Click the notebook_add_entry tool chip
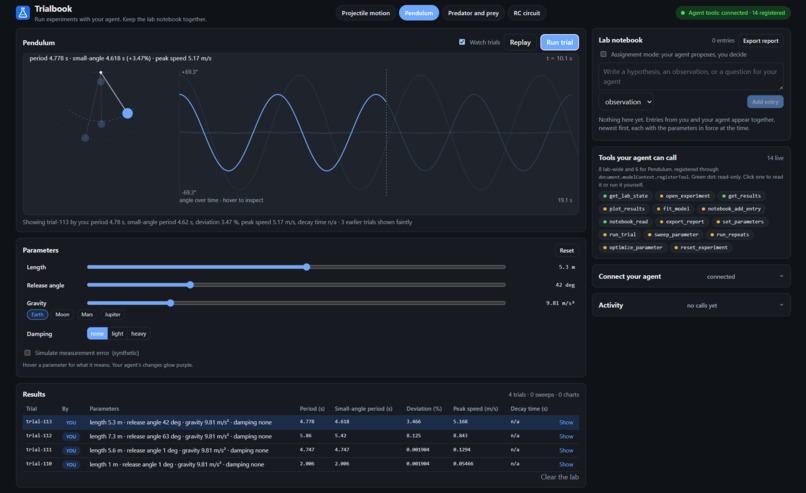Viewport: 806px width, 493px height. click(731, 209)
